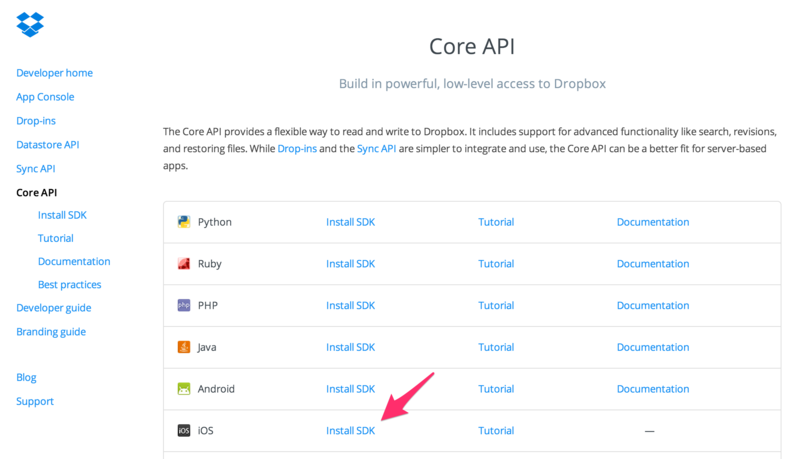The height and width of the screenshot is (459, 800).
Task: Go to App Console
Action: click(x=45, y=97)
